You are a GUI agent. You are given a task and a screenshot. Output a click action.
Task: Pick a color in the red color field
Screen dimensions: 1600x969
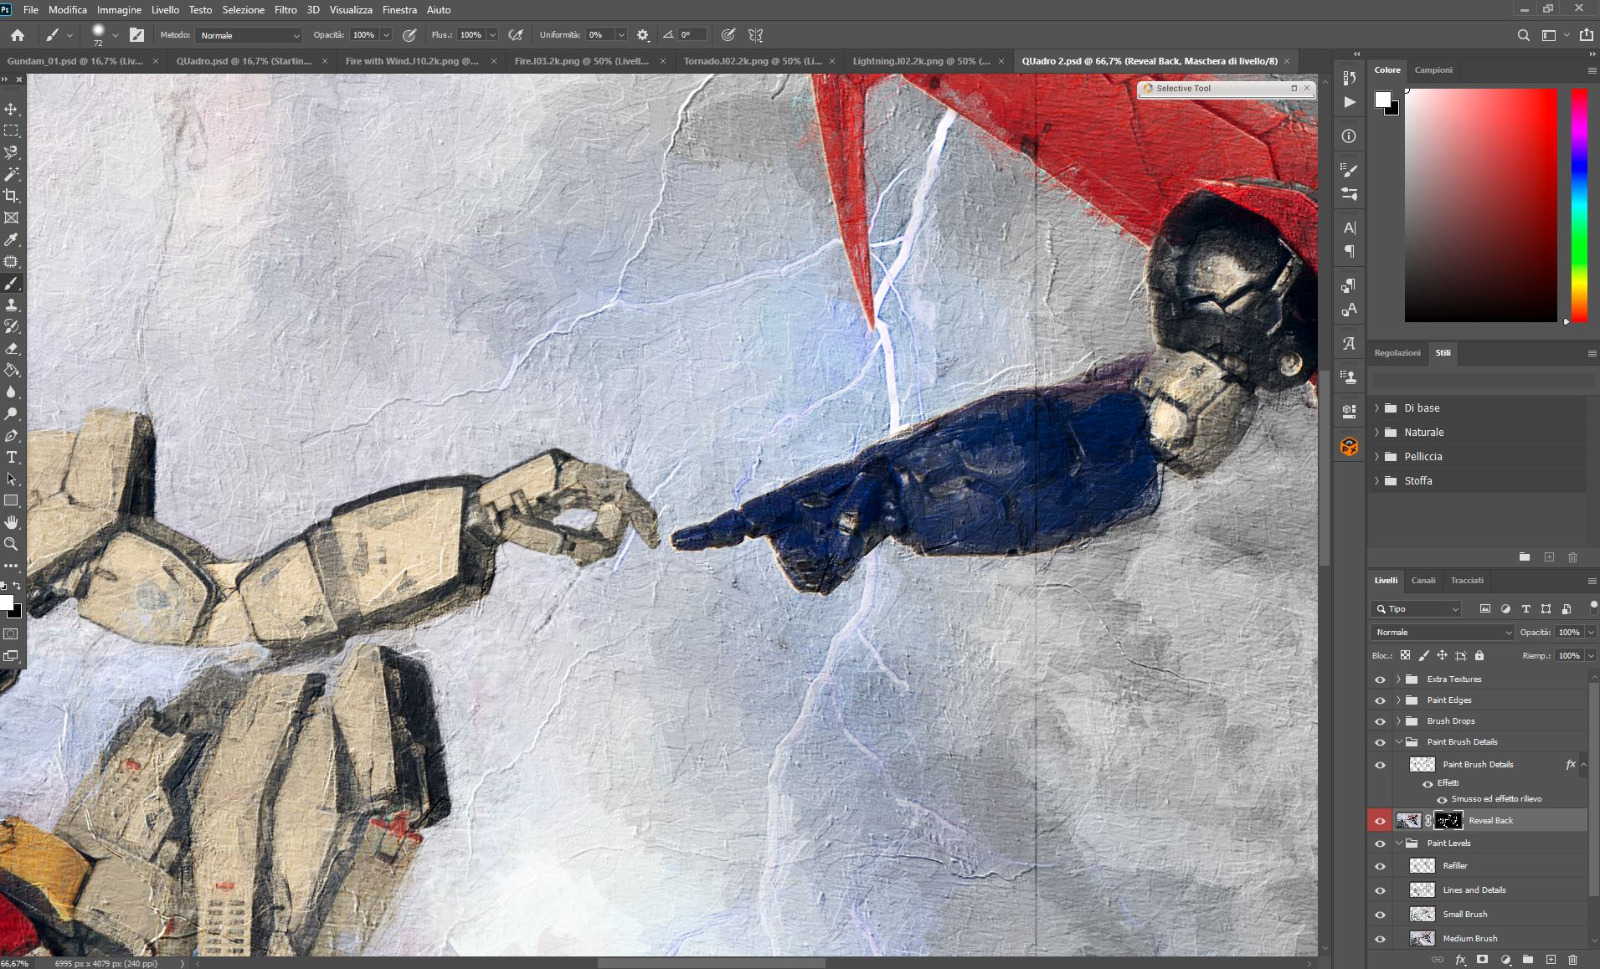click(1481, 205)
